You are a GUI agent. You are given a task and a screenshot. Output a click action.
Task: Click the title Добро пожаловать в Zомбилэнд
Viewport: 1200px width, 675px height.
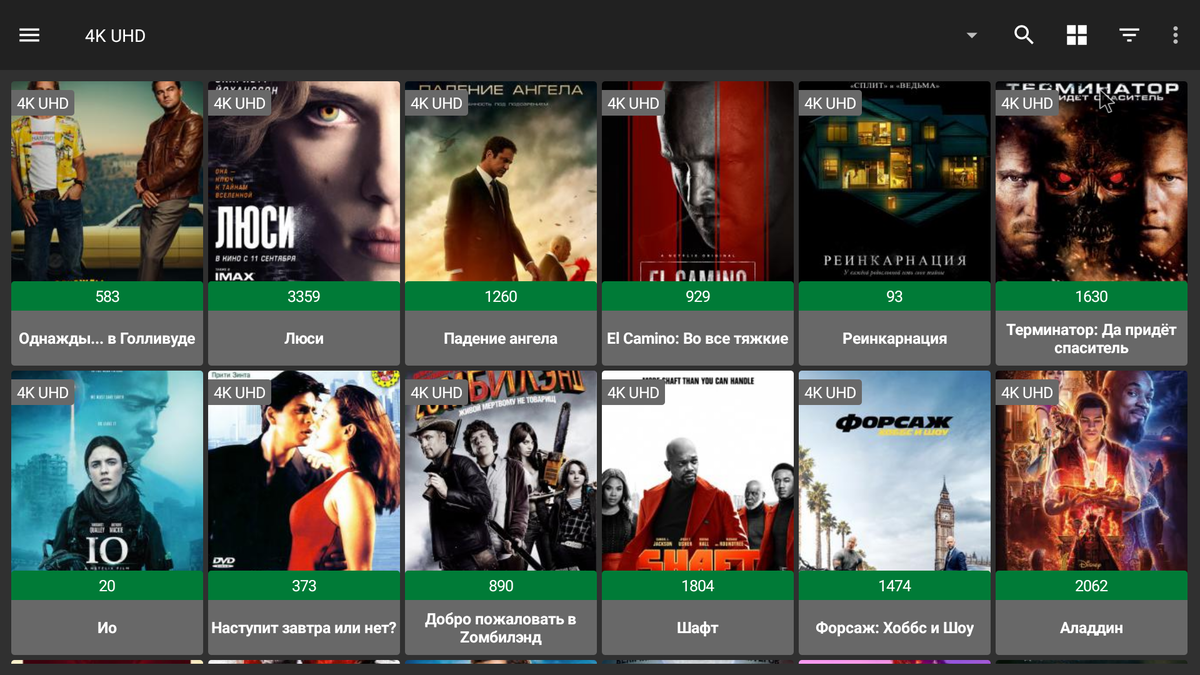point(501,628)
